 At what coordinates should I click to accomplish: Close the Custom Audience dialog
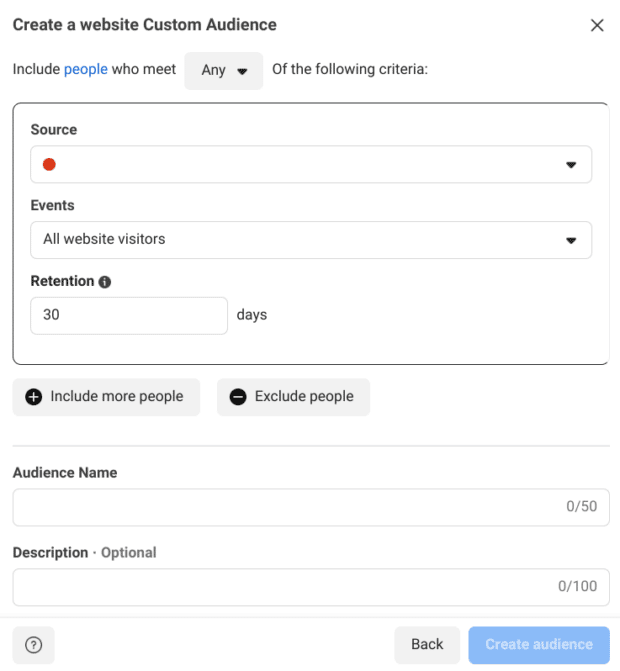click(x=597, y=25)
